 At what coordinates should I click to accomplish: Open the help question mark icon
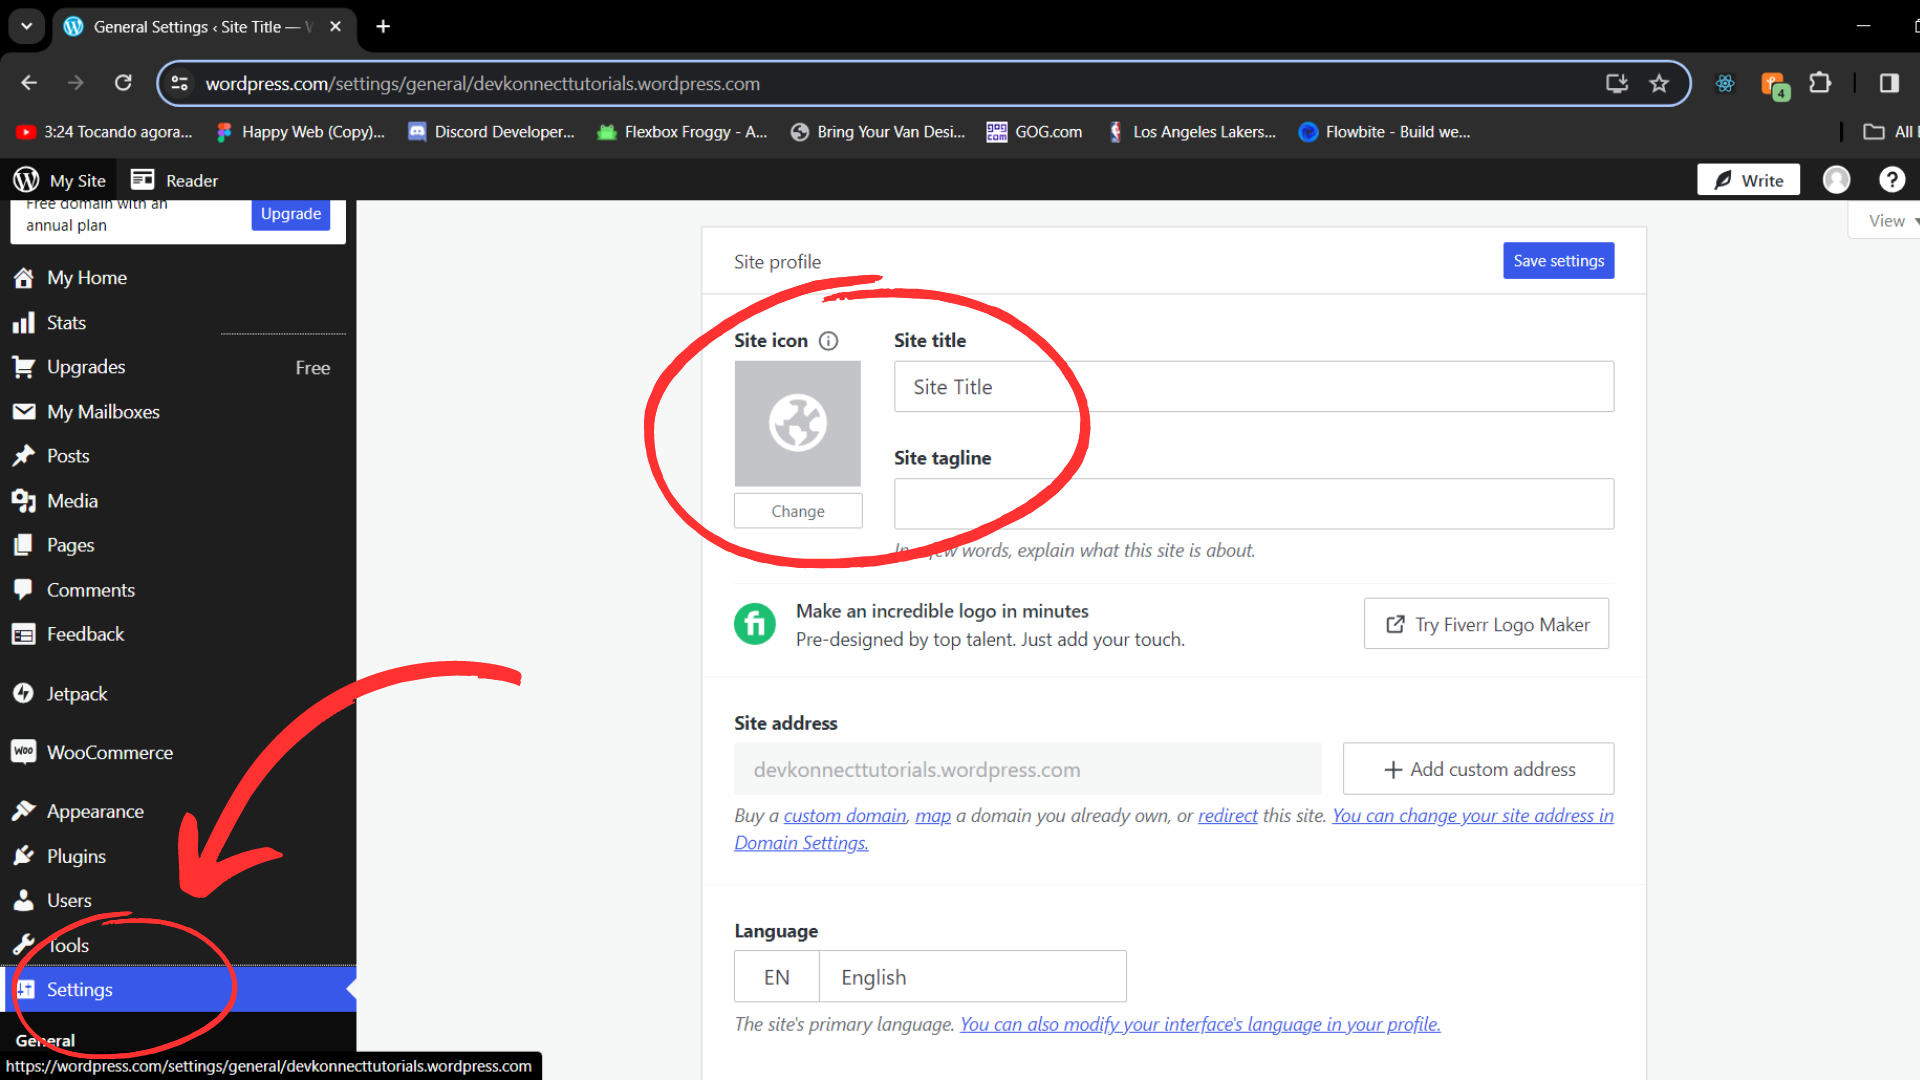(1891, 180)
